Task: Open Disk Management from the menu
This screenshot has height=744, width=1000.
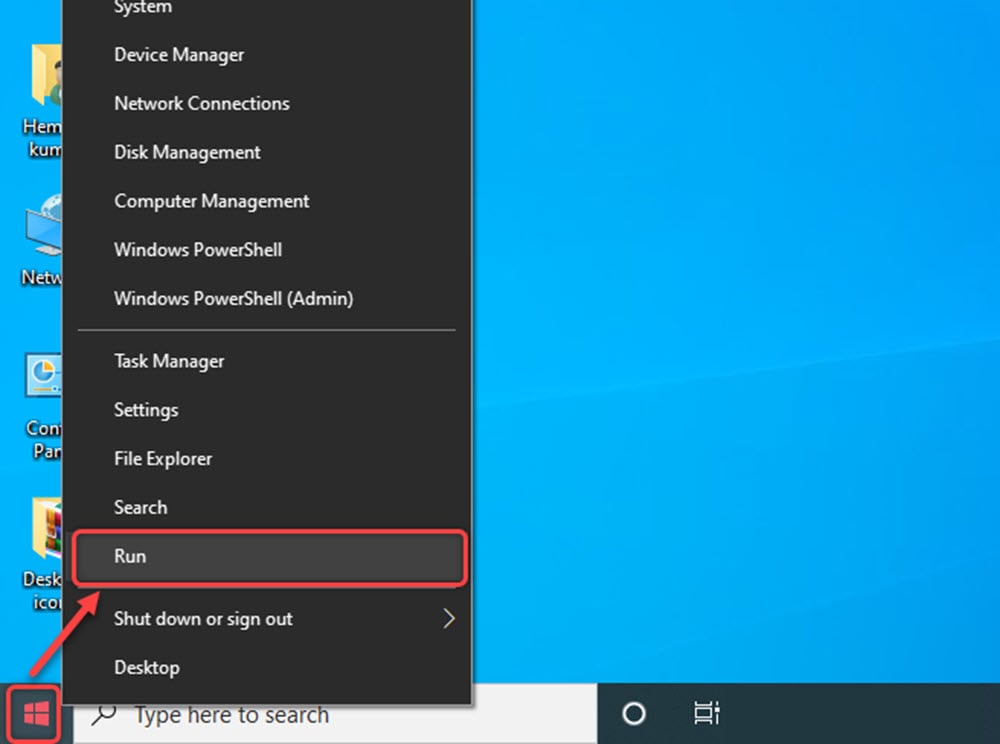Action: tap(267, 152)
